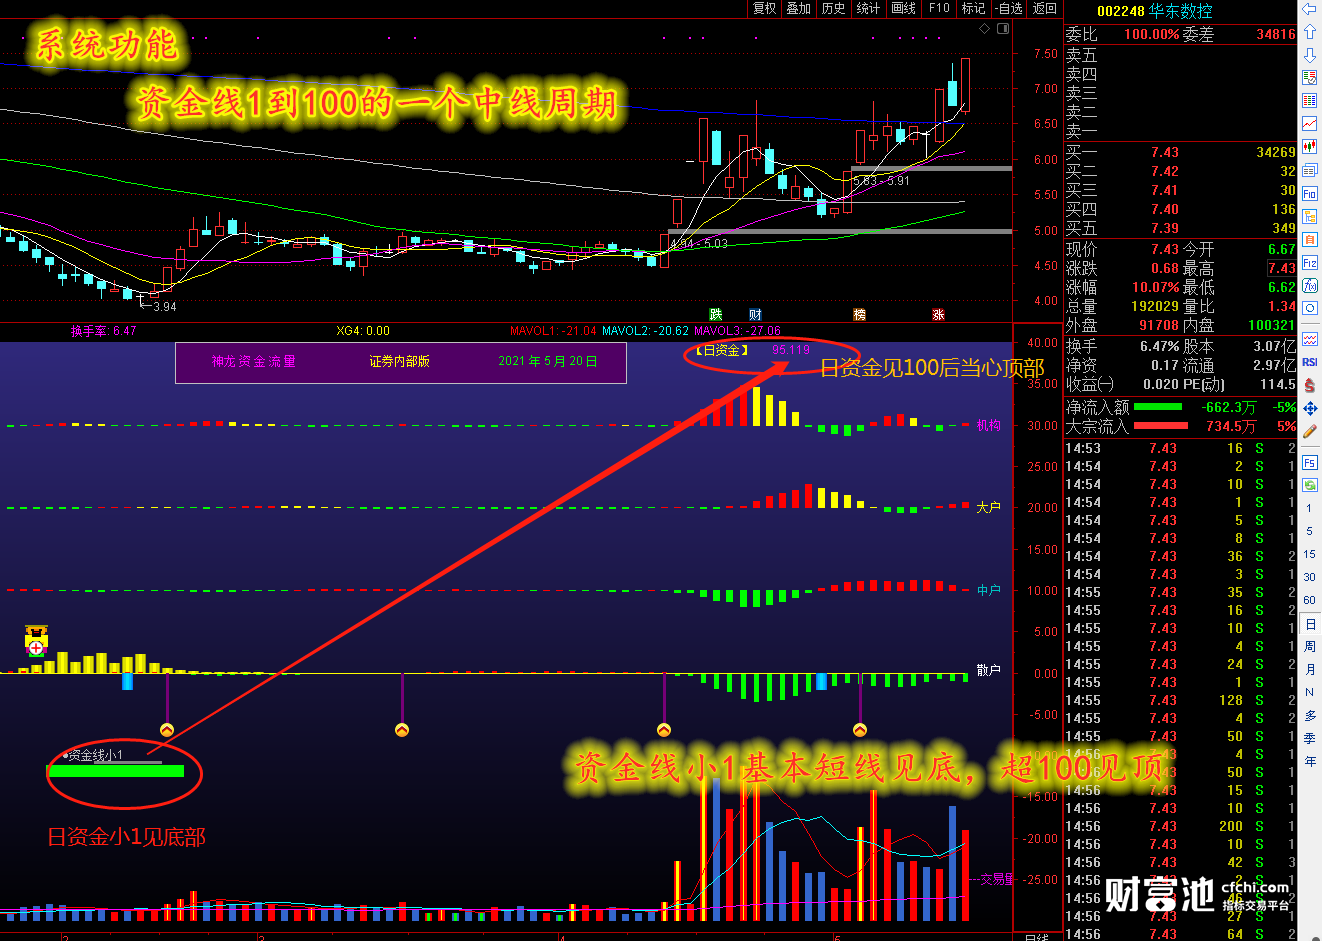The image size is (1322, 941).
Task: Open the f(x) formula icon
Action: 1309,285
